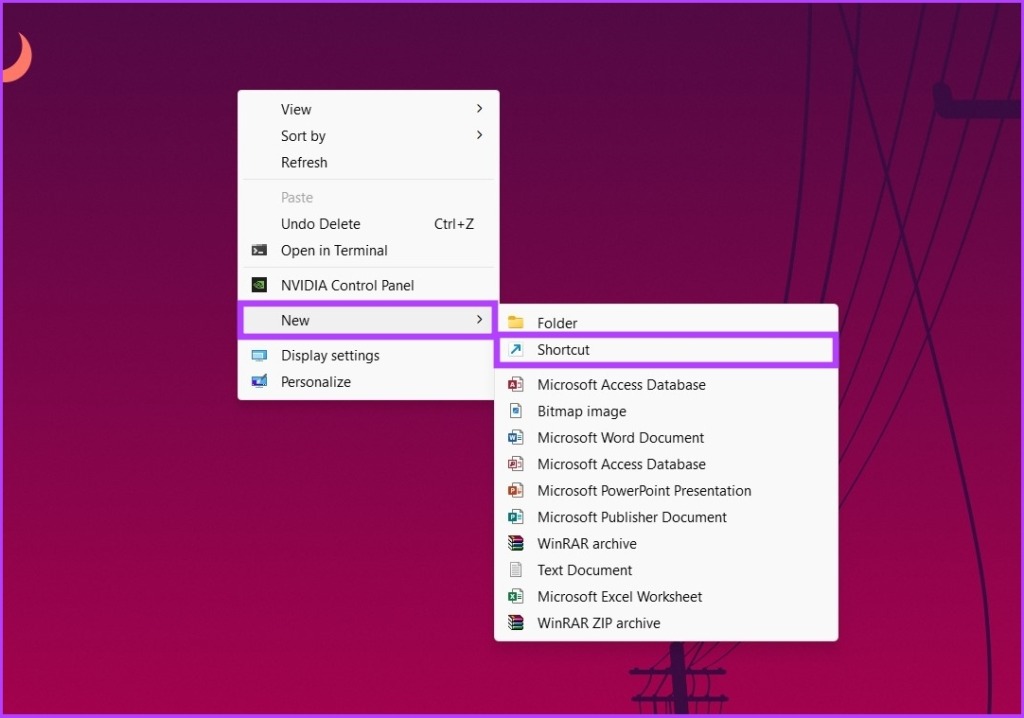Click the WinRAR archive books icon
Viewport: 1024px width, 718px height.
(516, 543)
